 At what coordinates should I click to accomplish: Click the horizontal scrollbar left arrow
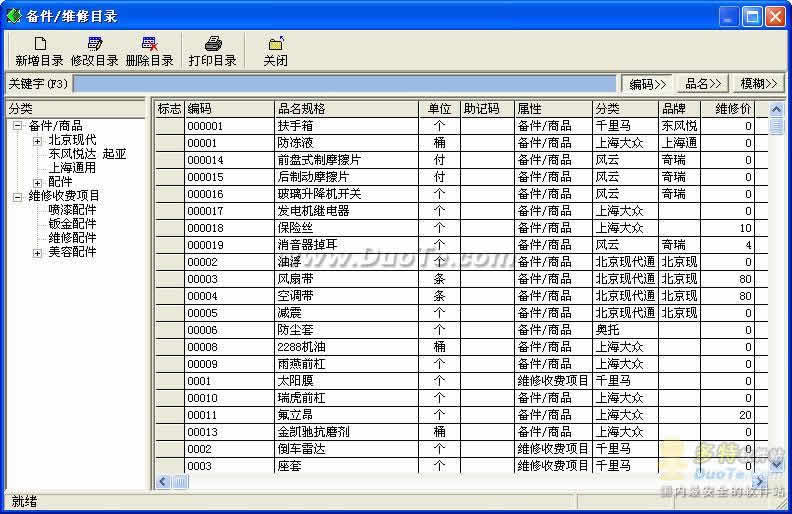163,482
